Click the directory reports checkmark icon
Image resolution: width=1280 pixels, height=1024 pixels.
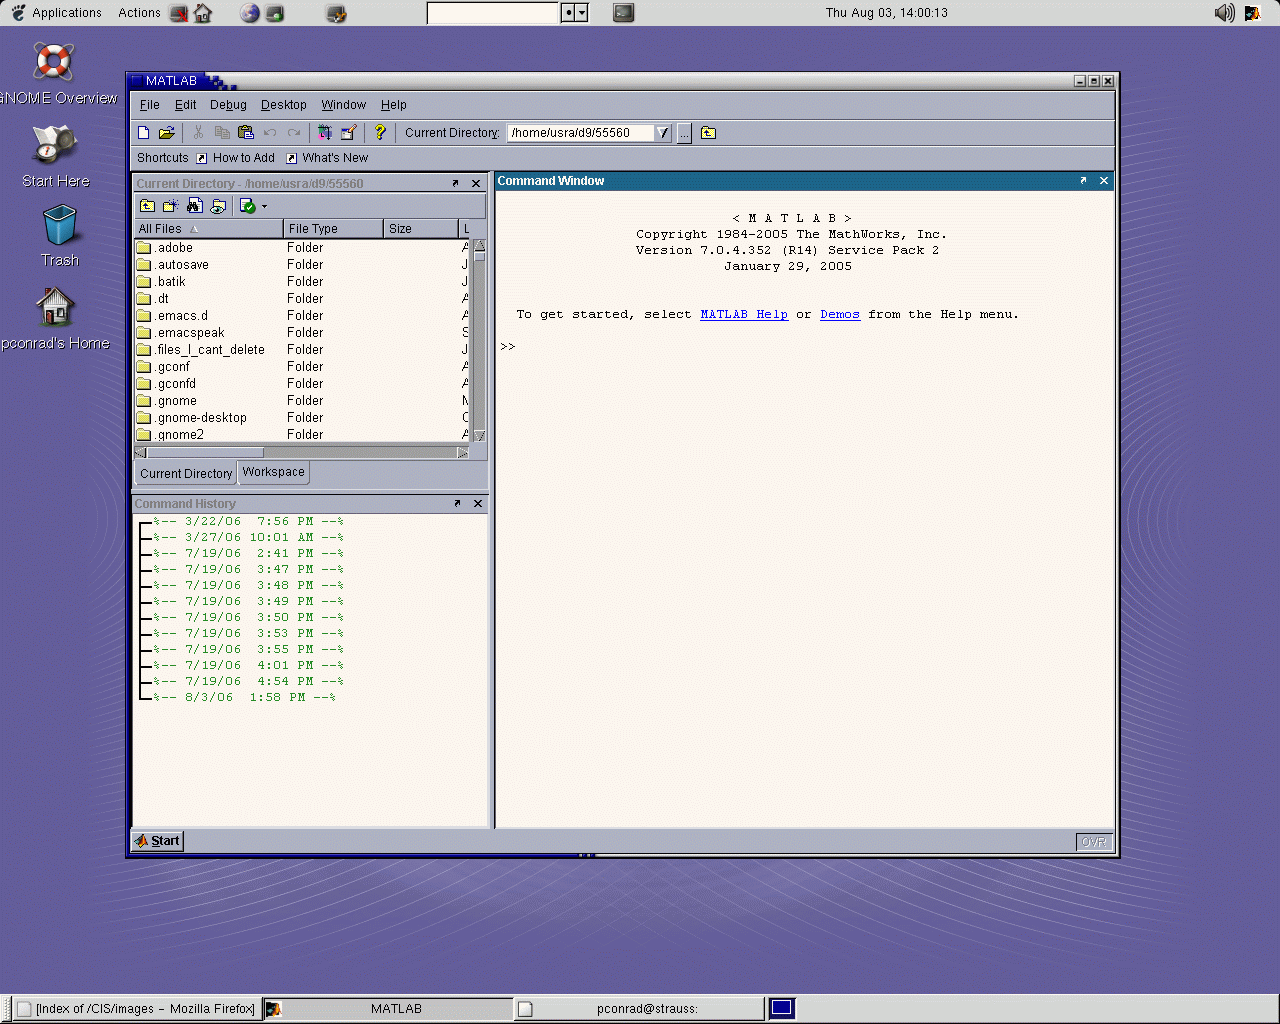coord(248,206)
